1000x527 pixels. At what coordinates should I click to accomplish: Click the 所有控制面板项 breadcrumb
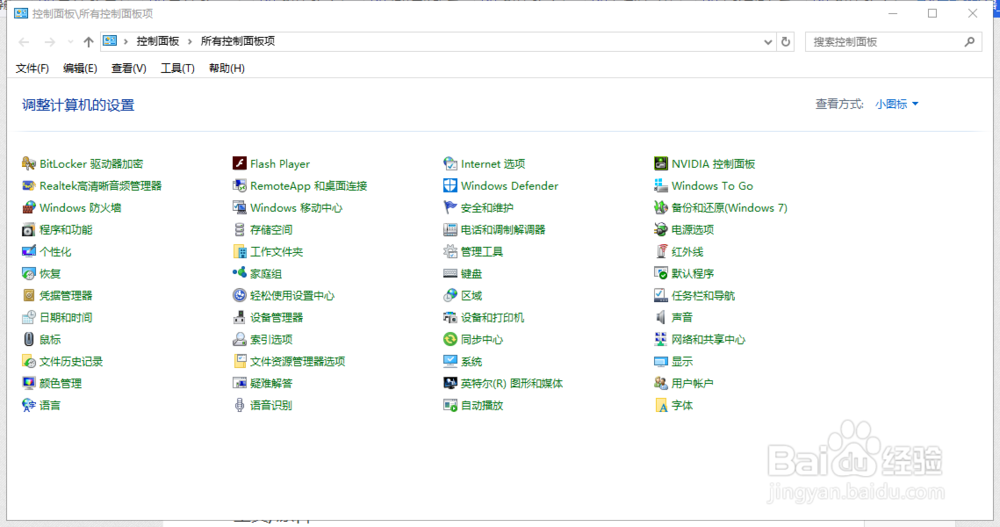coord(237,41)
